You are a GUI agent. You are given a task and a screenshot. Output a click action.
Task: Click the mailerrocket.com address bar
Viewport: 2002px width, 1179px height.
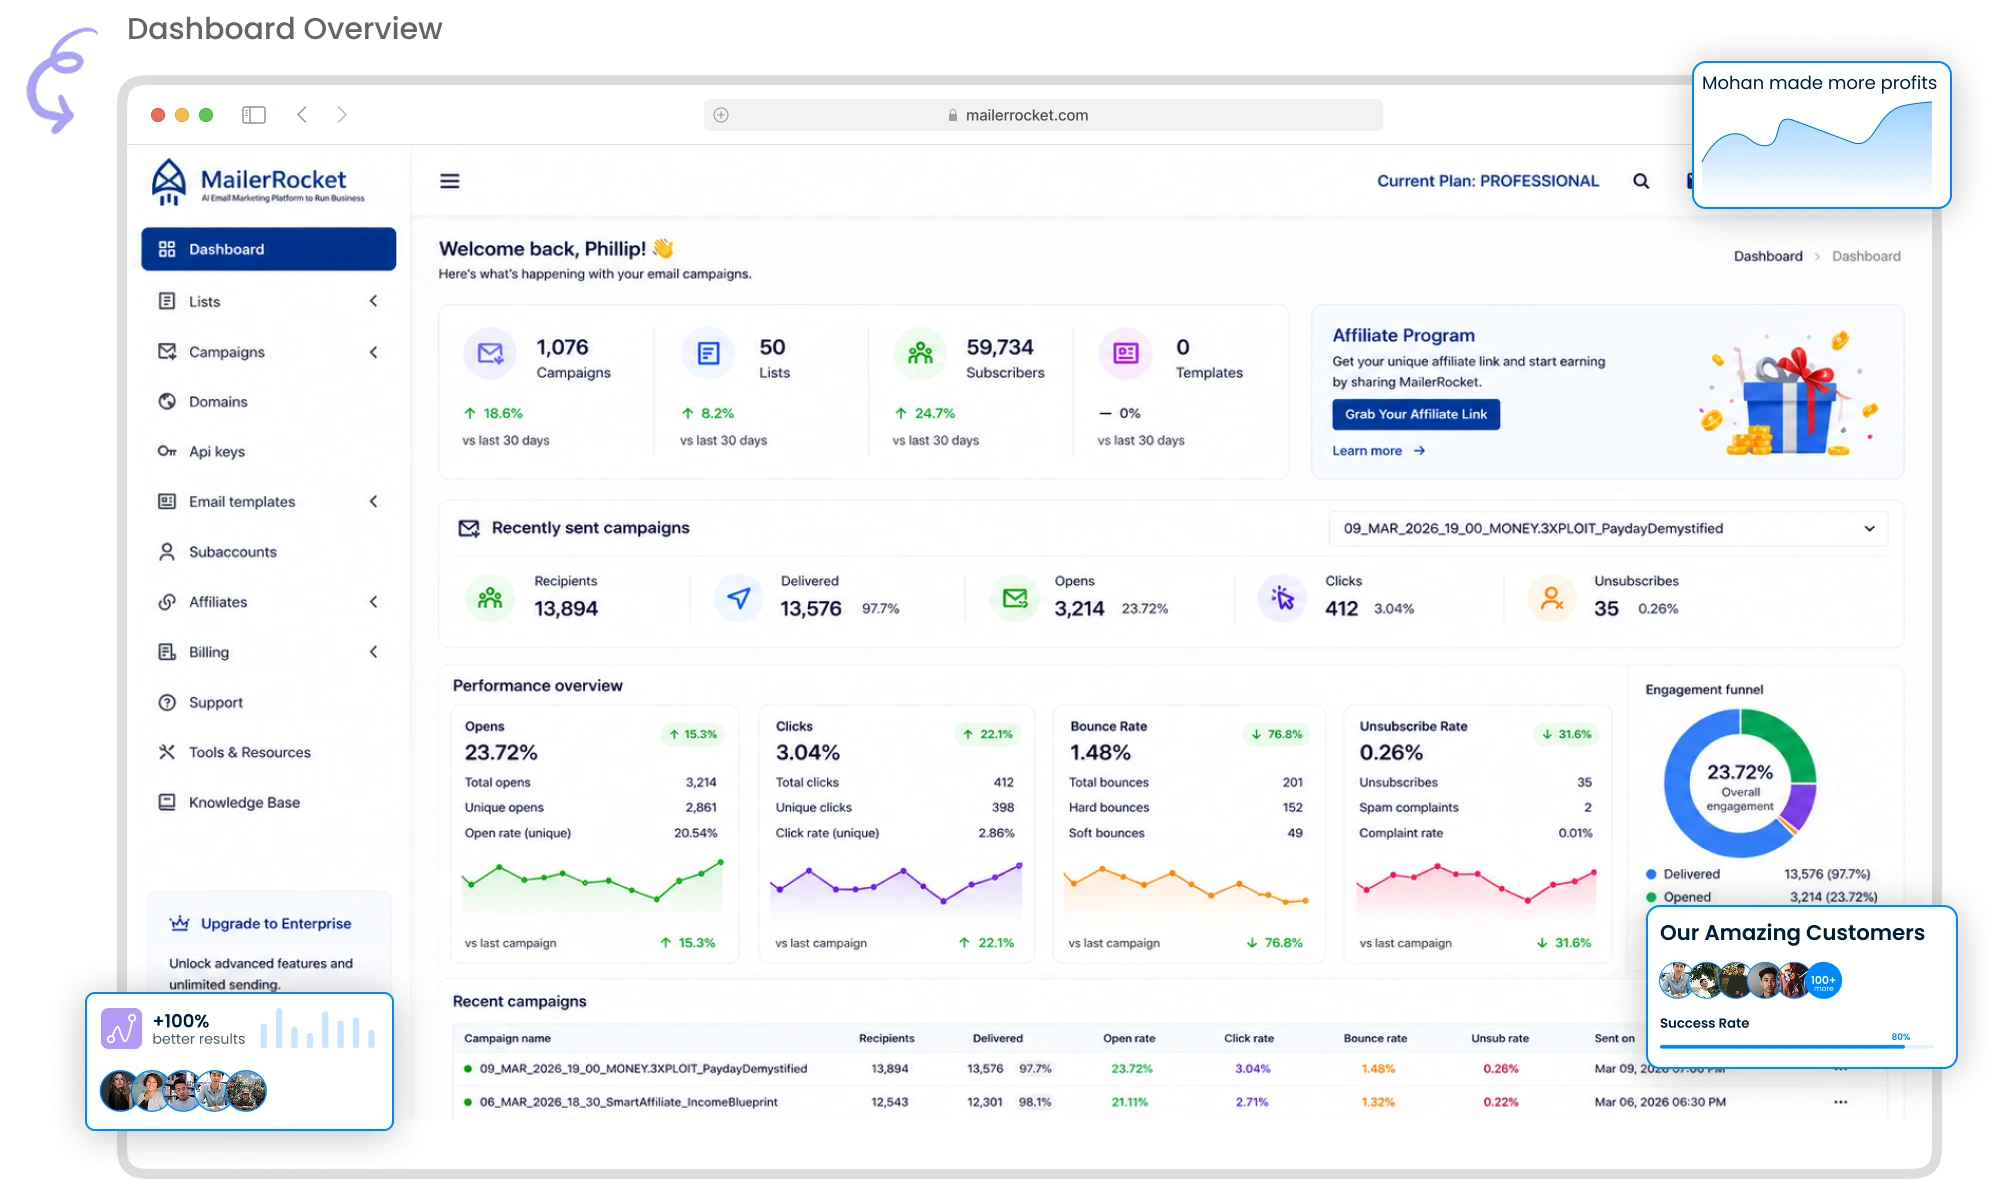[1043, 115]
